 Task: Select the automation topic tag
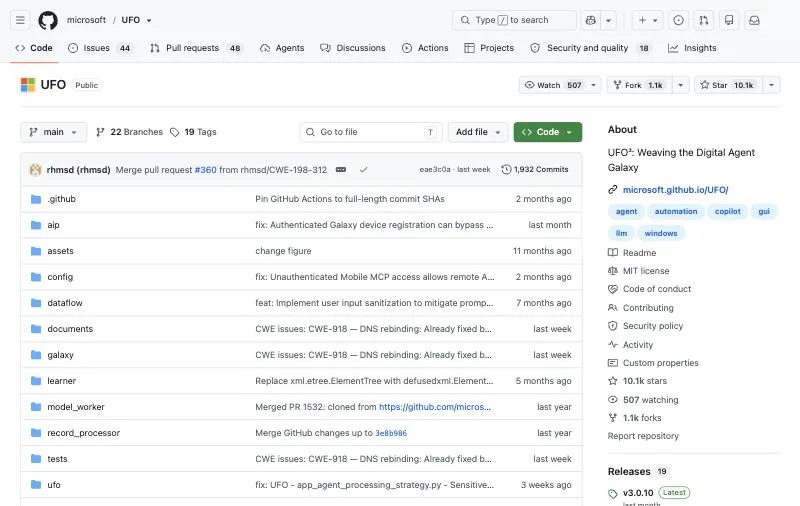[676, 212]
